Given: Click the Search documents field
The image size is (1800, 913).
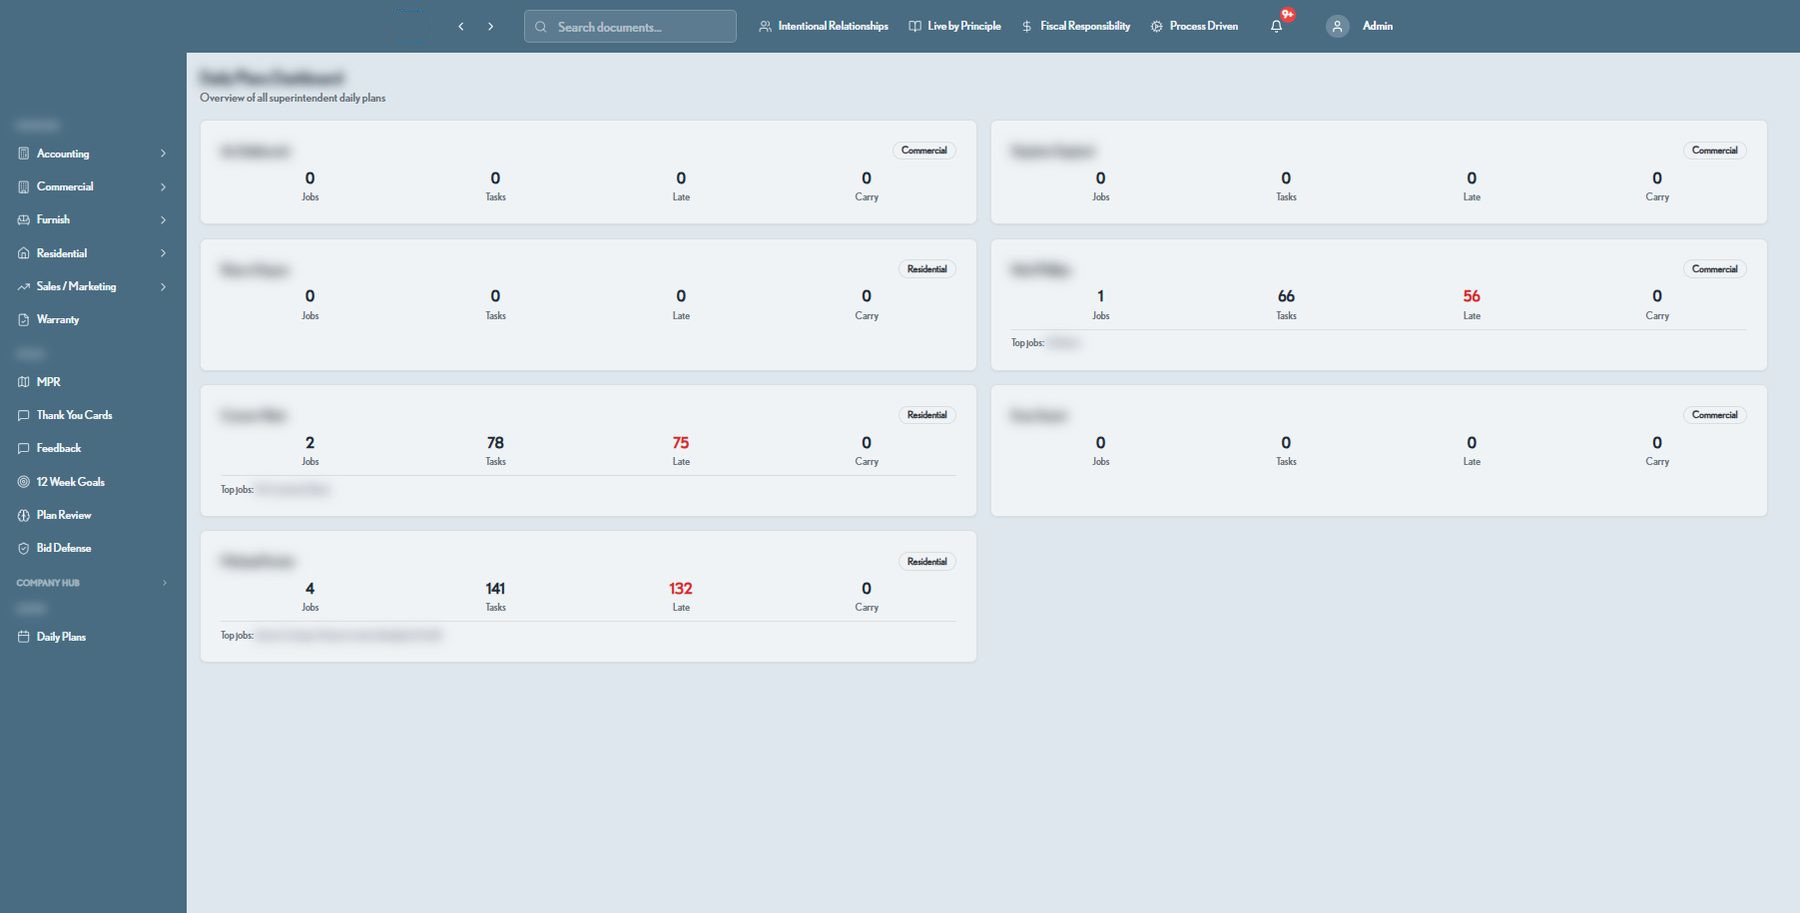Looking at the screenshot, I should click(630, 27).
